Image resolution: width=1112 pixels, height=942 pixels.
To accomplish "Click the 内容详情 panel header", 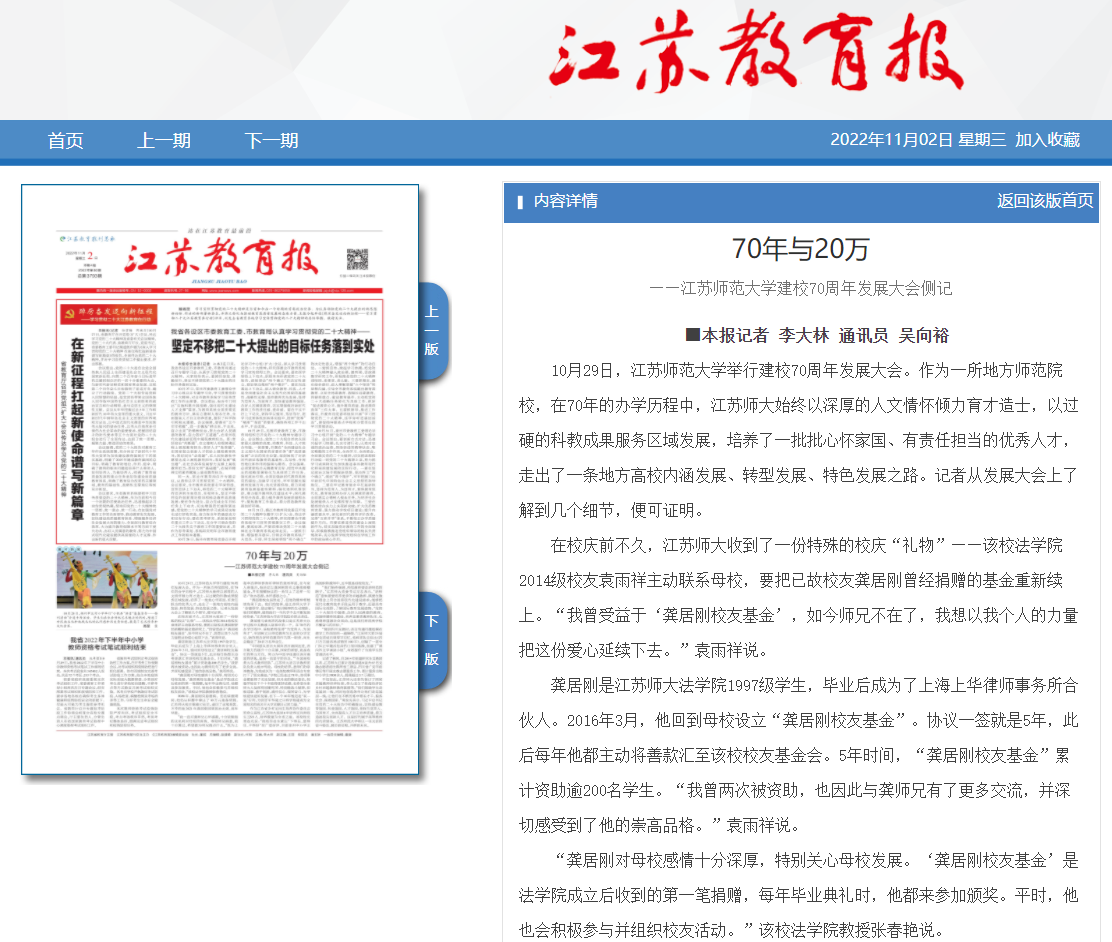I will click(x=565, y=201).
